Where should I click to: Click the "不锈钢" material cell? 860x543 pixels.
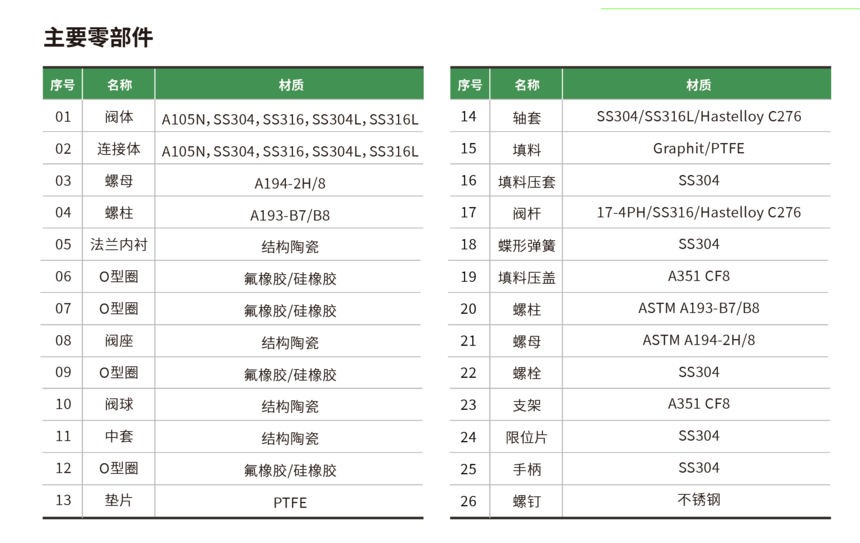(x=698, y=500)
